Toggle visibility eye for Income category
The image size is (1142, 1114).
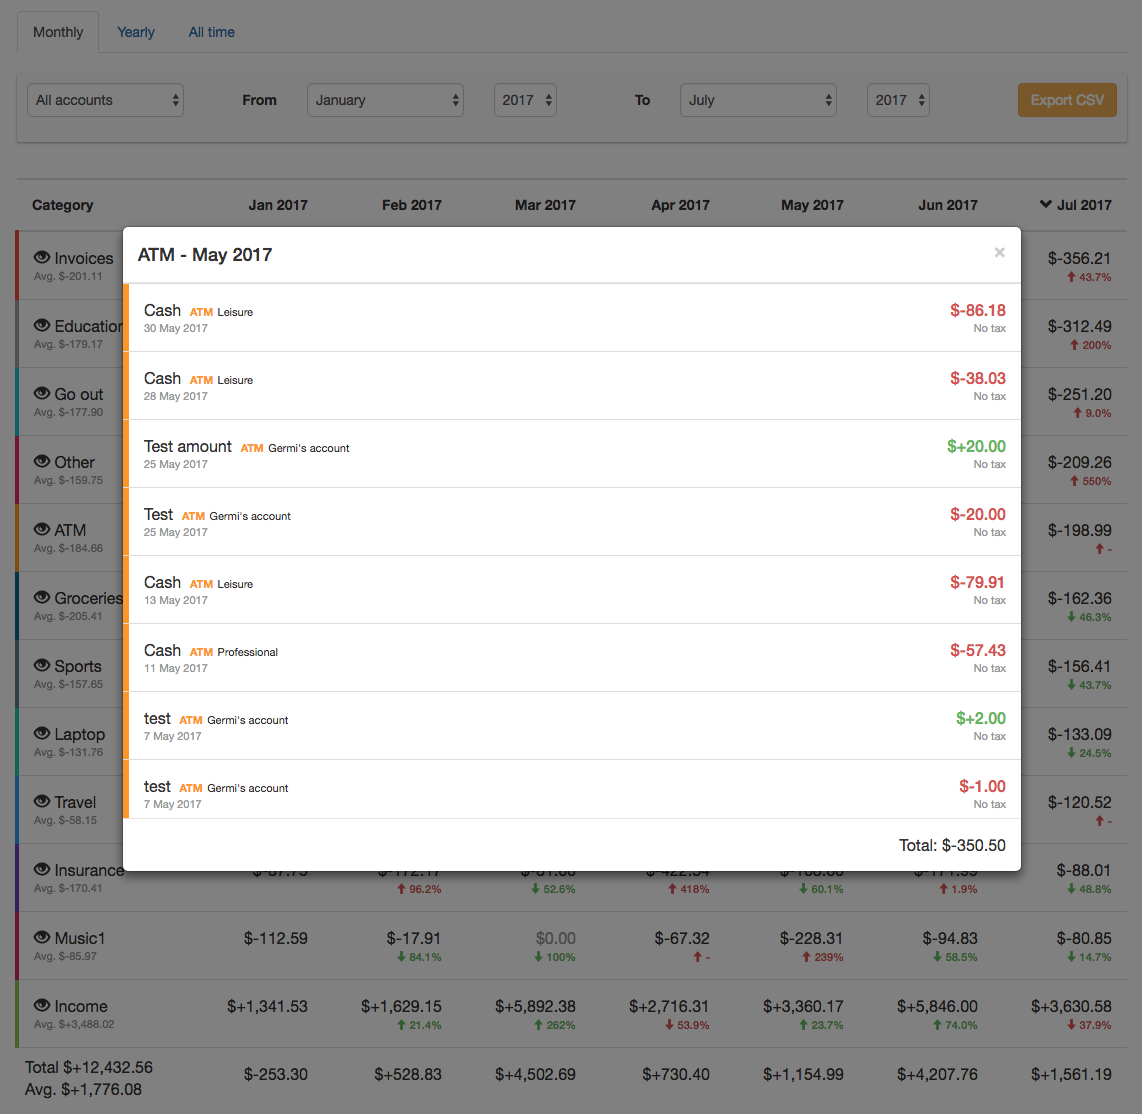pyautogui.click(x=42, y=1006)
